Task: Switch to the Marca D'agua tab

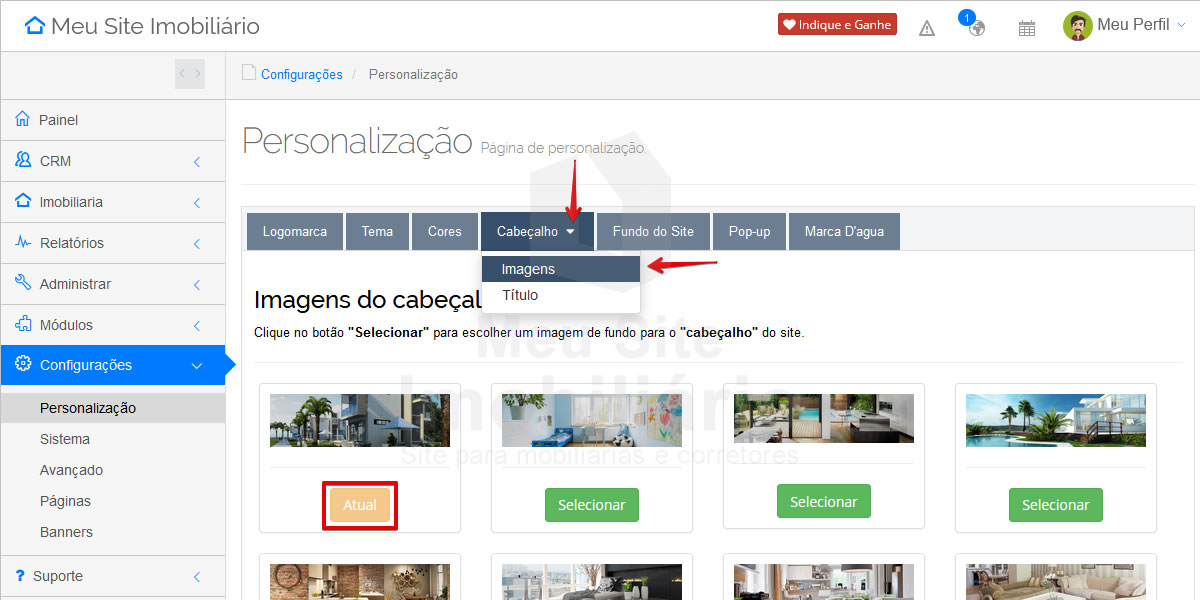Action: (843, 231)
